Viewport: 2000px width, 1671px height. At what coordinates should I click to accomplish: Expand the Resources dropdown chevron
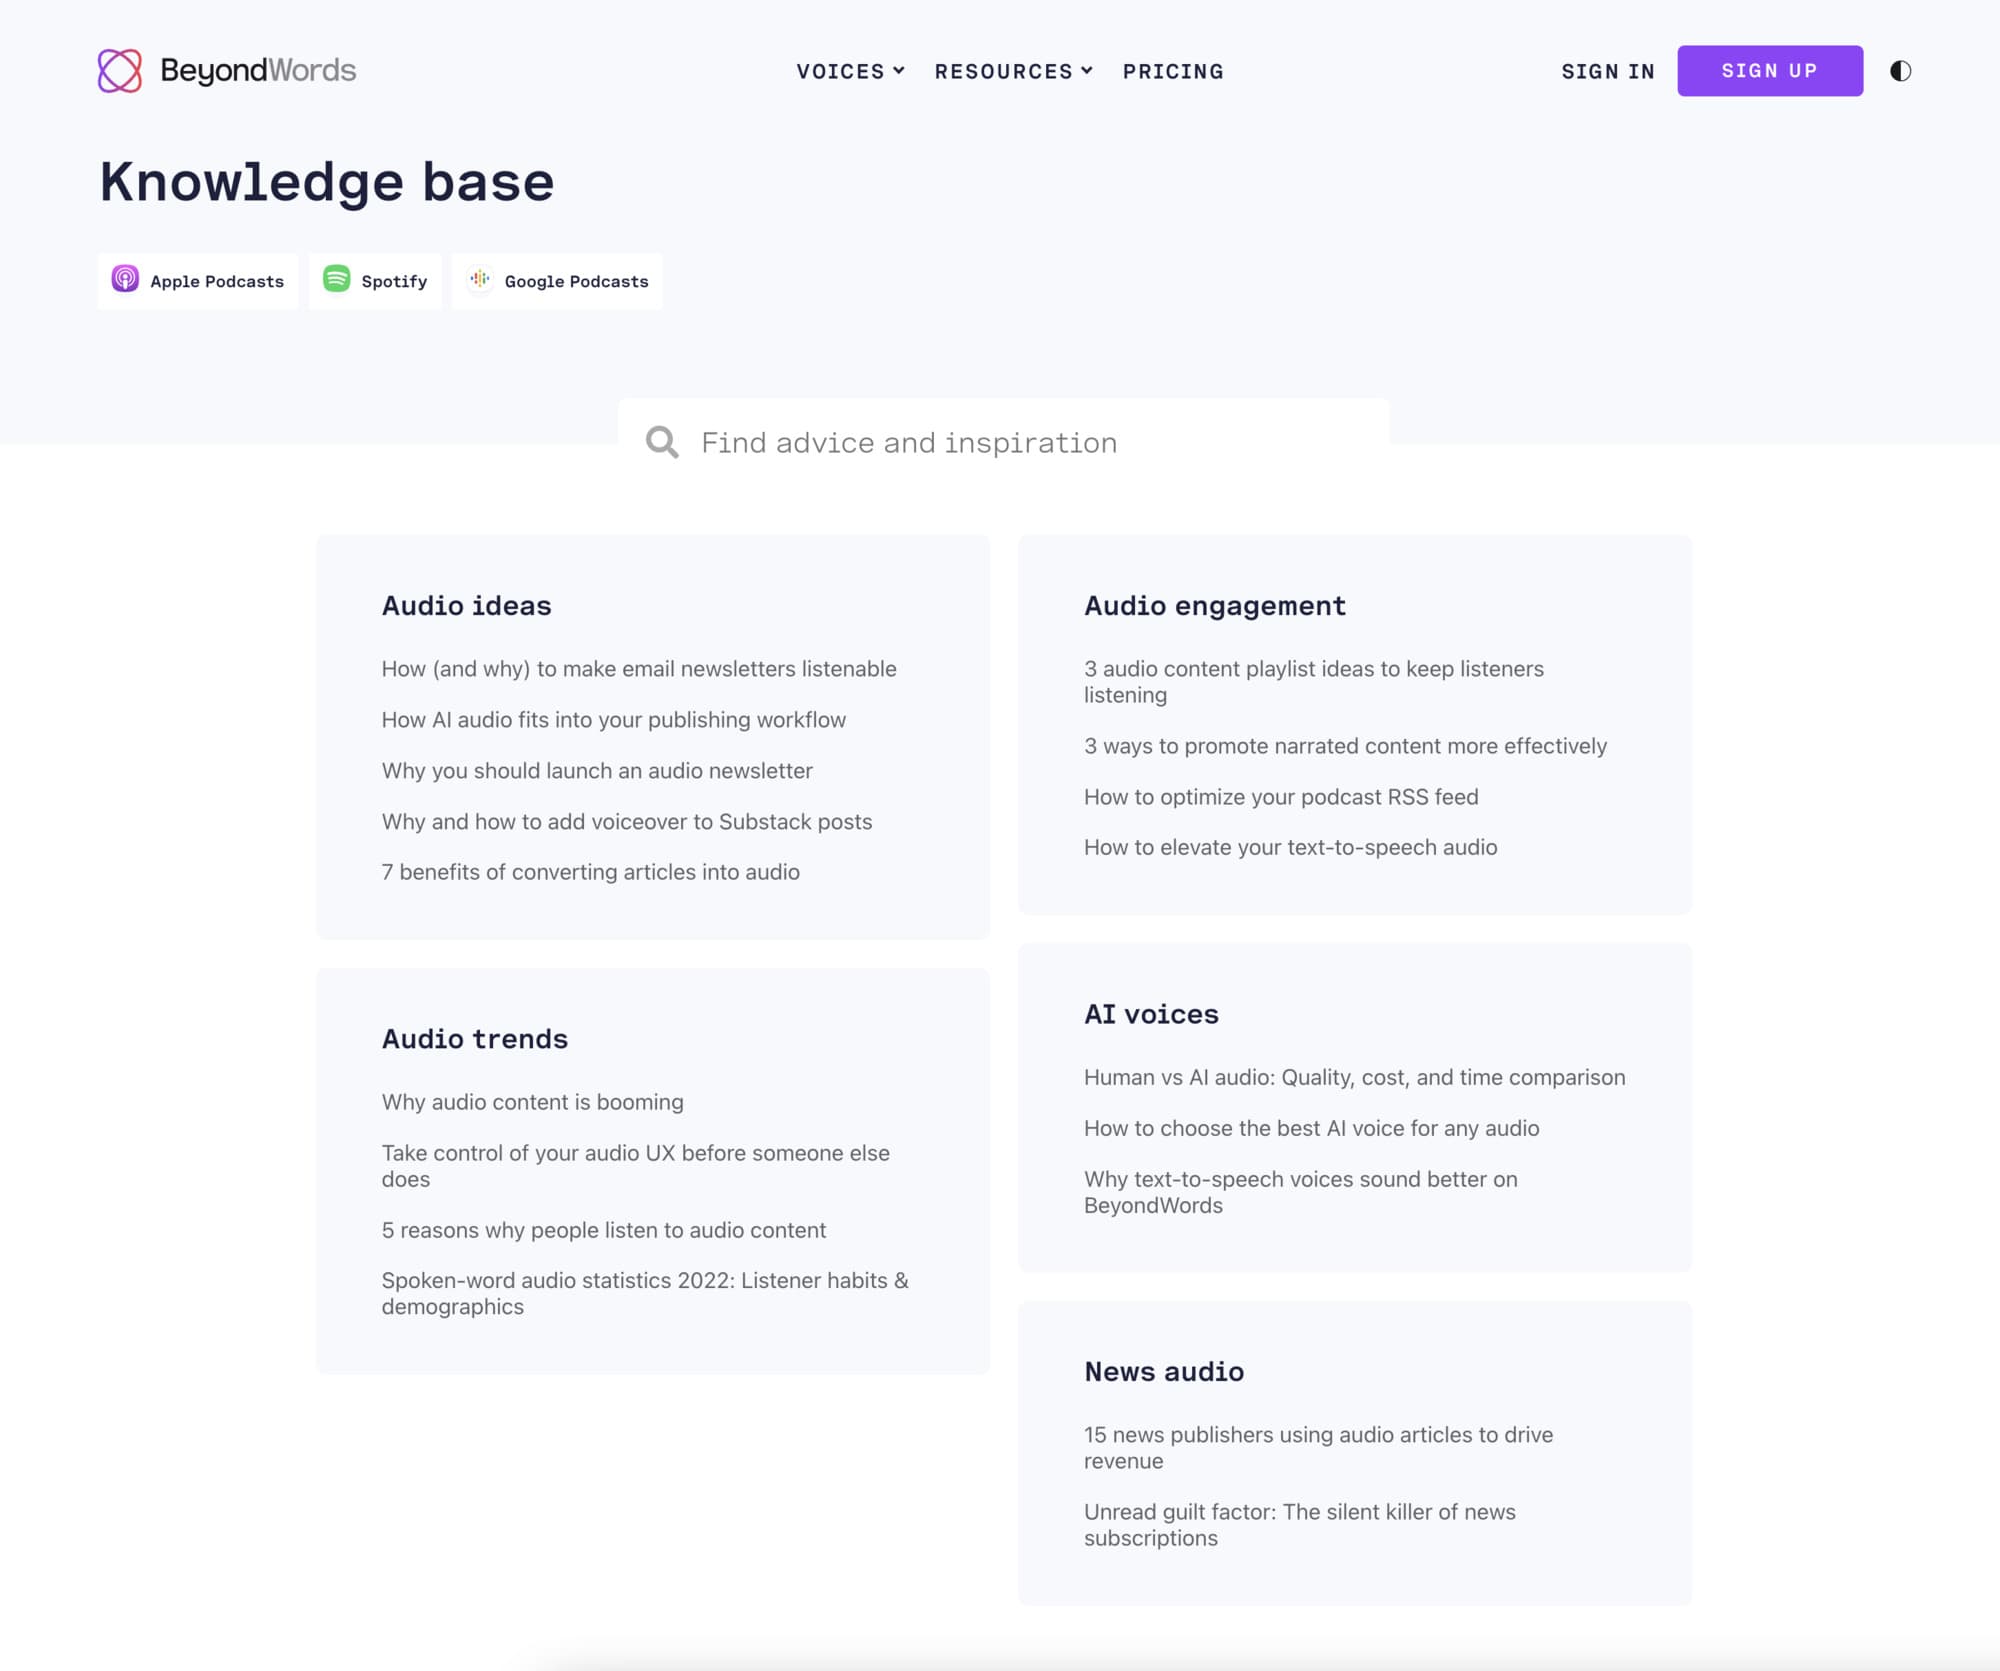pyautogui.click(x=1087, y=71)
